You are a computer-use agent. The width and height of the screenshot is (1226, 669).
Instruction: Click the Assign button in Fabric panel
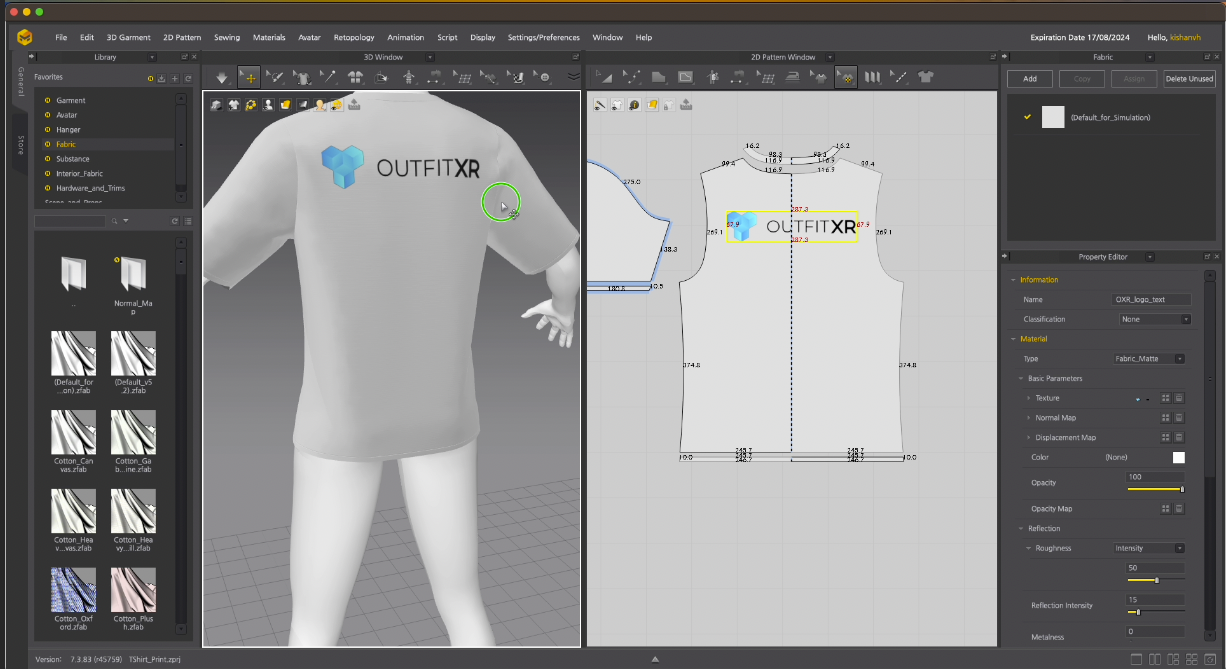click(1134, 78)
